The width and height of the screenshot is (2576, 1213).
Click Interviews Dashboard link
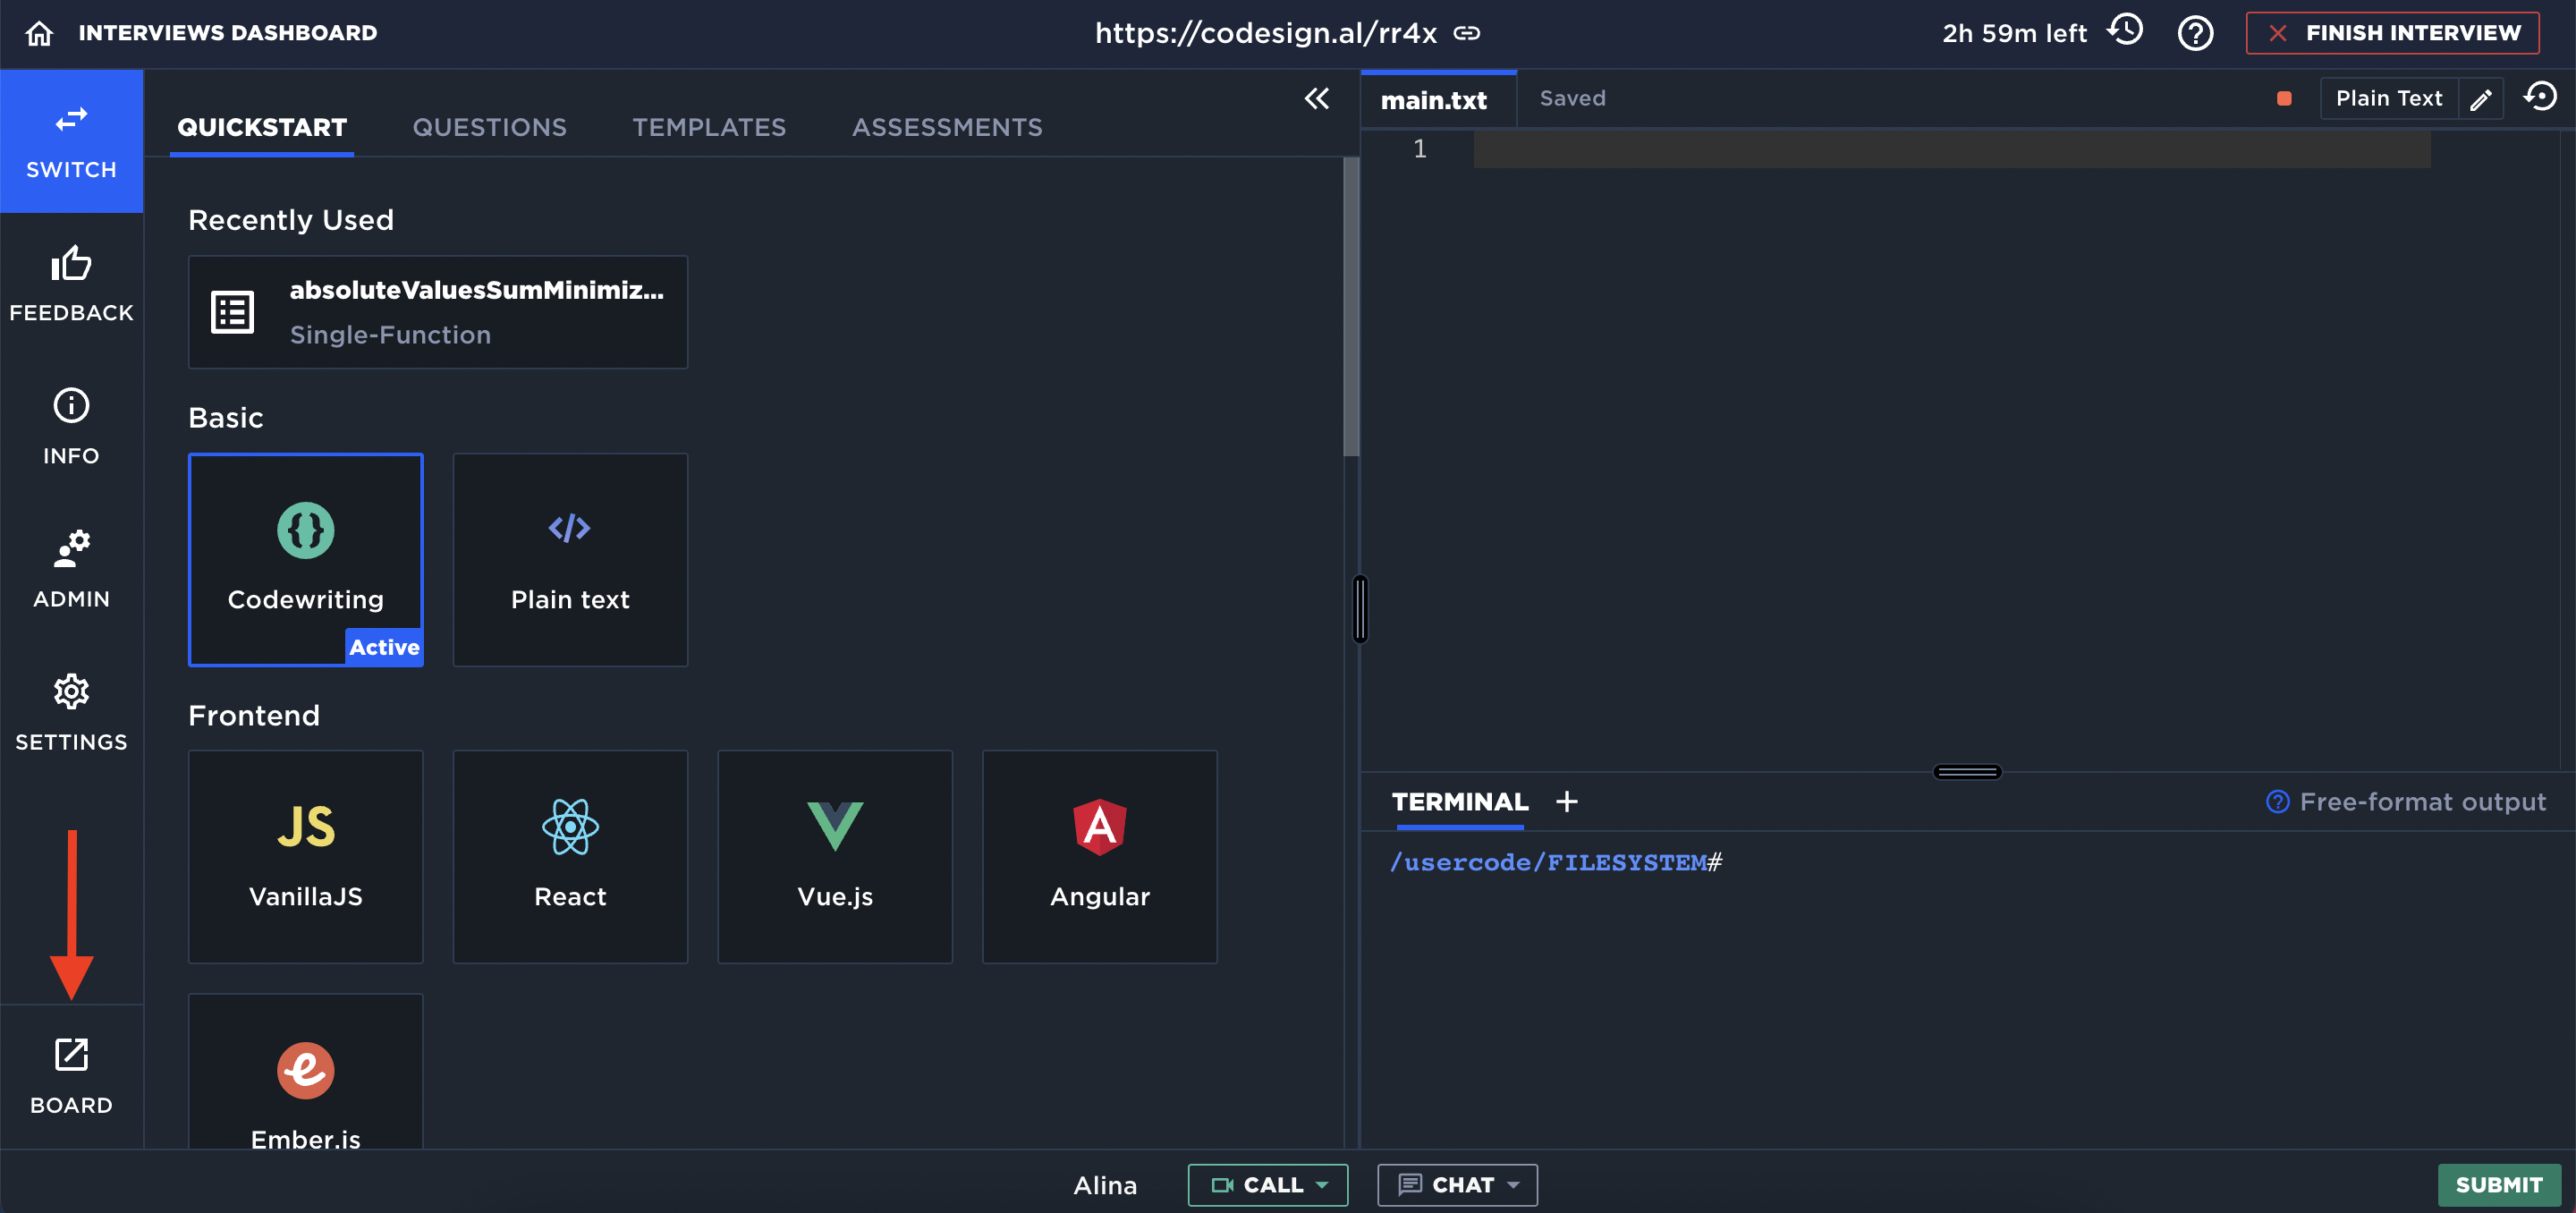pyautogui.click(x=228, y=33)
